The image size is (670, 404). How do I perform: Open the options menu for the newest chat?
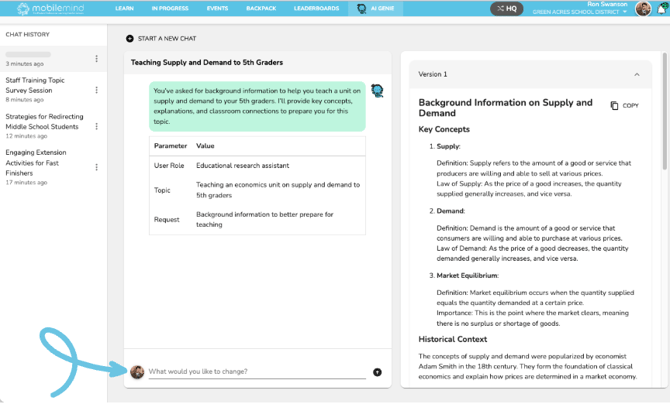coord(97,59)
